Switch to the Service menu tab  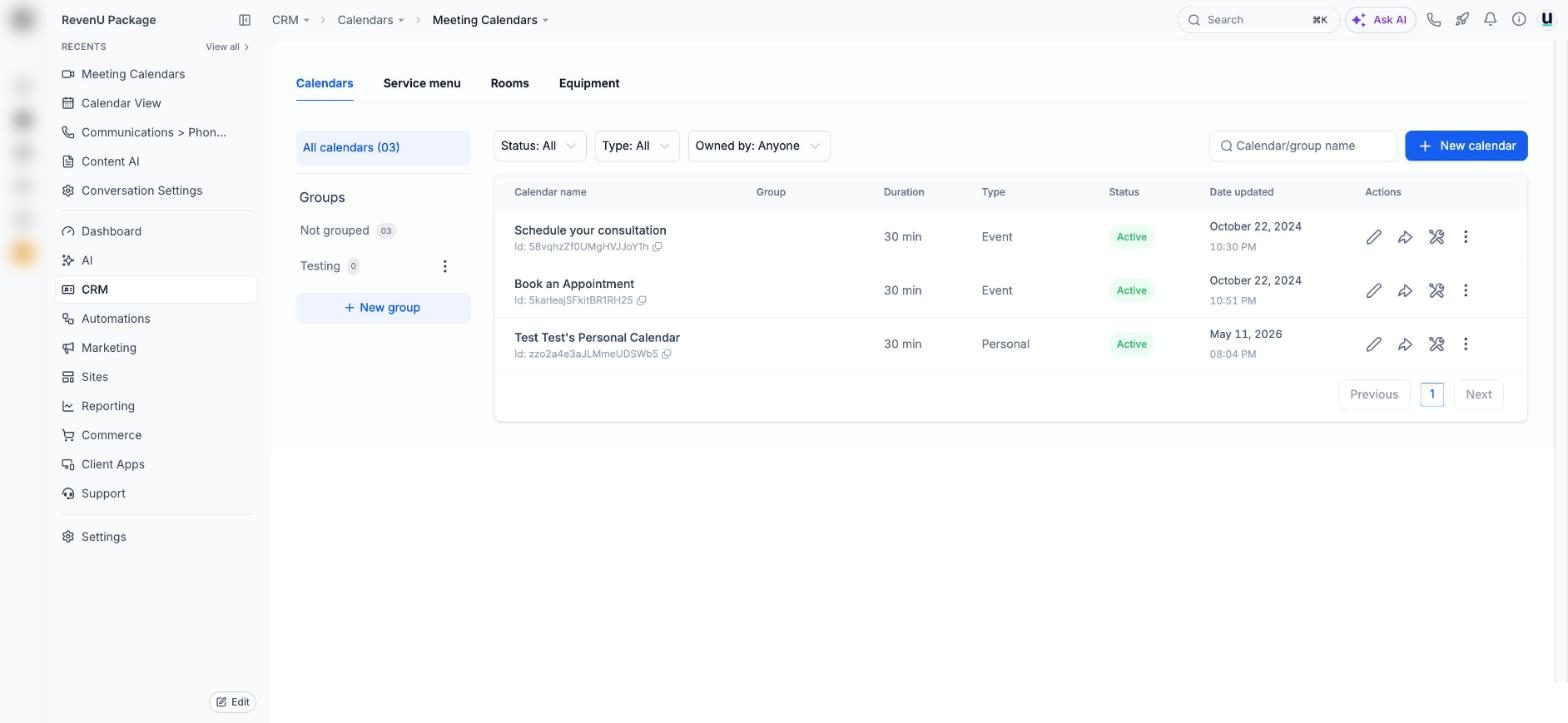coord(422,83)
